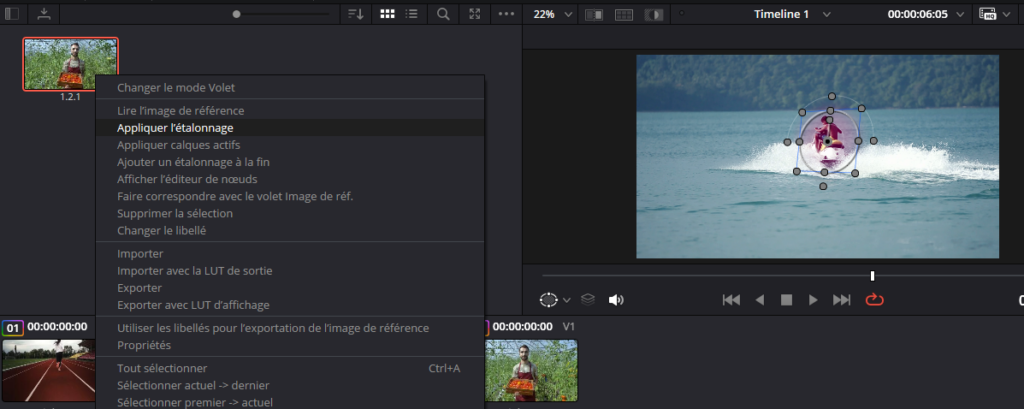The image size is (1024, 409).
Task: Switch gallery to thumbnail grid view
Action: click(x=388, y=15)
